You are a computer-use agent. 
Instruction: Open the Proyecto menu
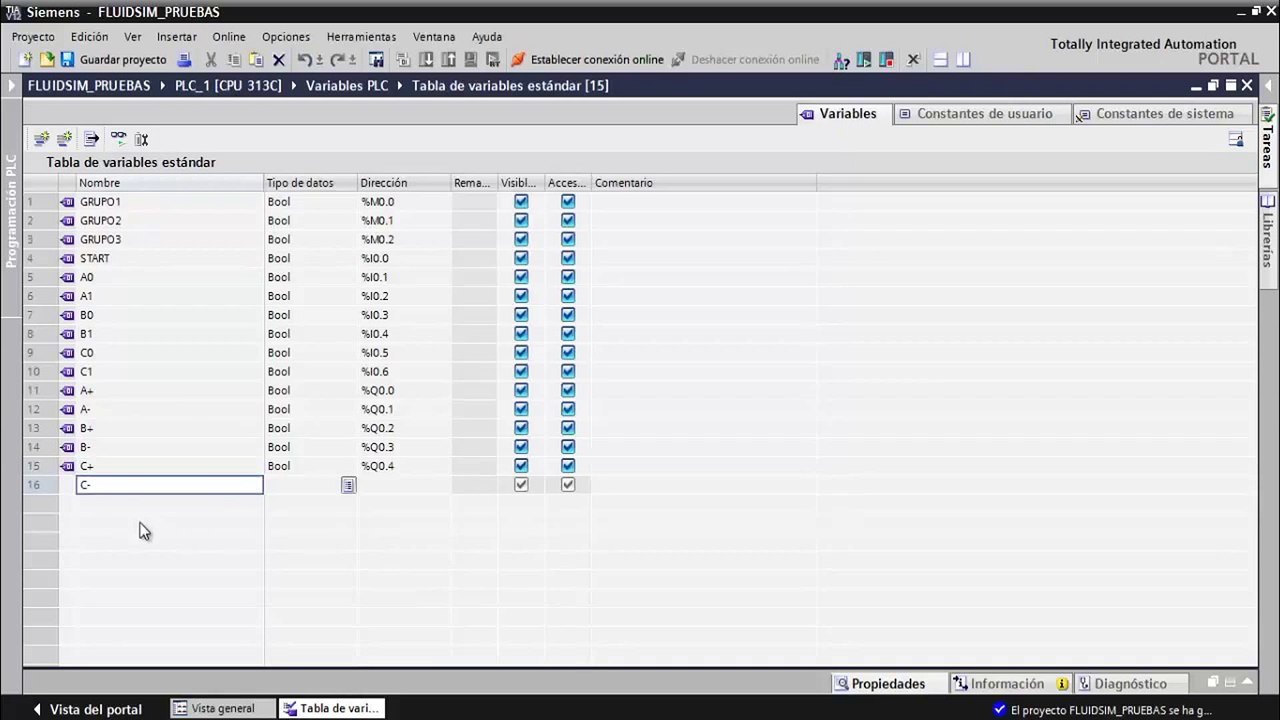[33, 37]
